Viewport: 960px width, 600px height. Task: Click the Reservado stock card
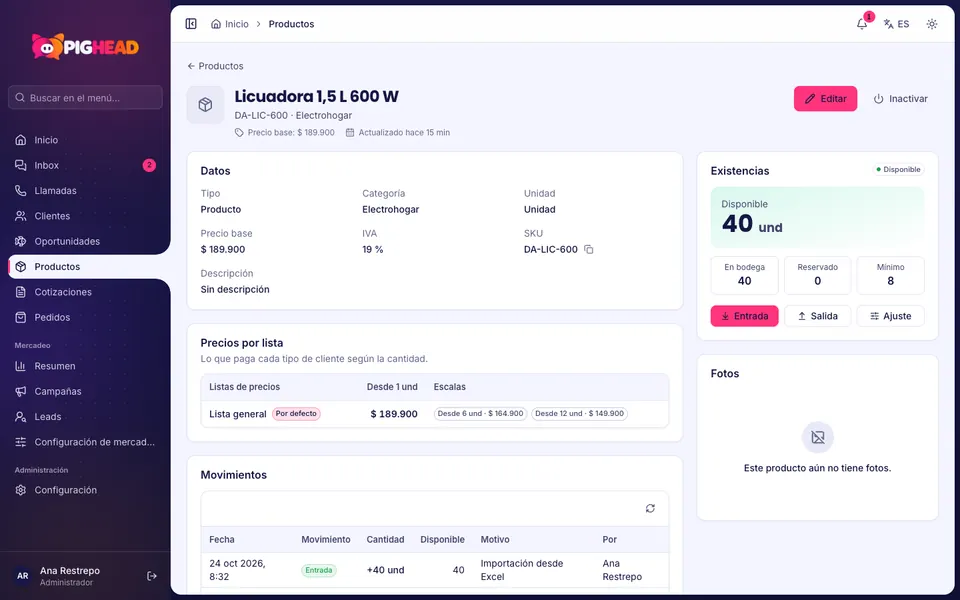[x=817, y=275]
